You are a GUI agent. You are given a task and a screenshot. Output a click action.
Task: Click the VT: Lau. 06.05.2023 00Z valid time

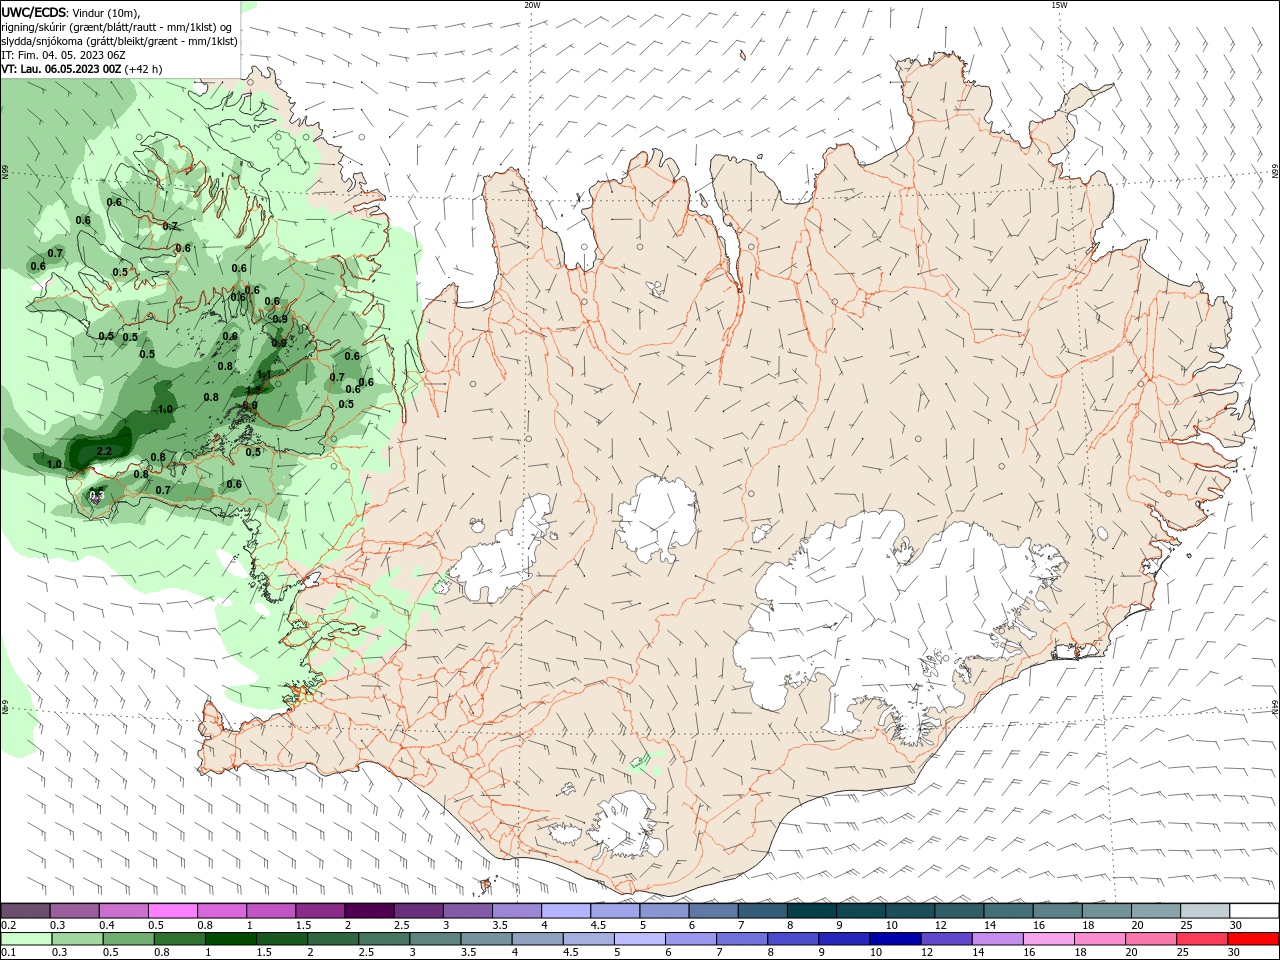point(61,69)
